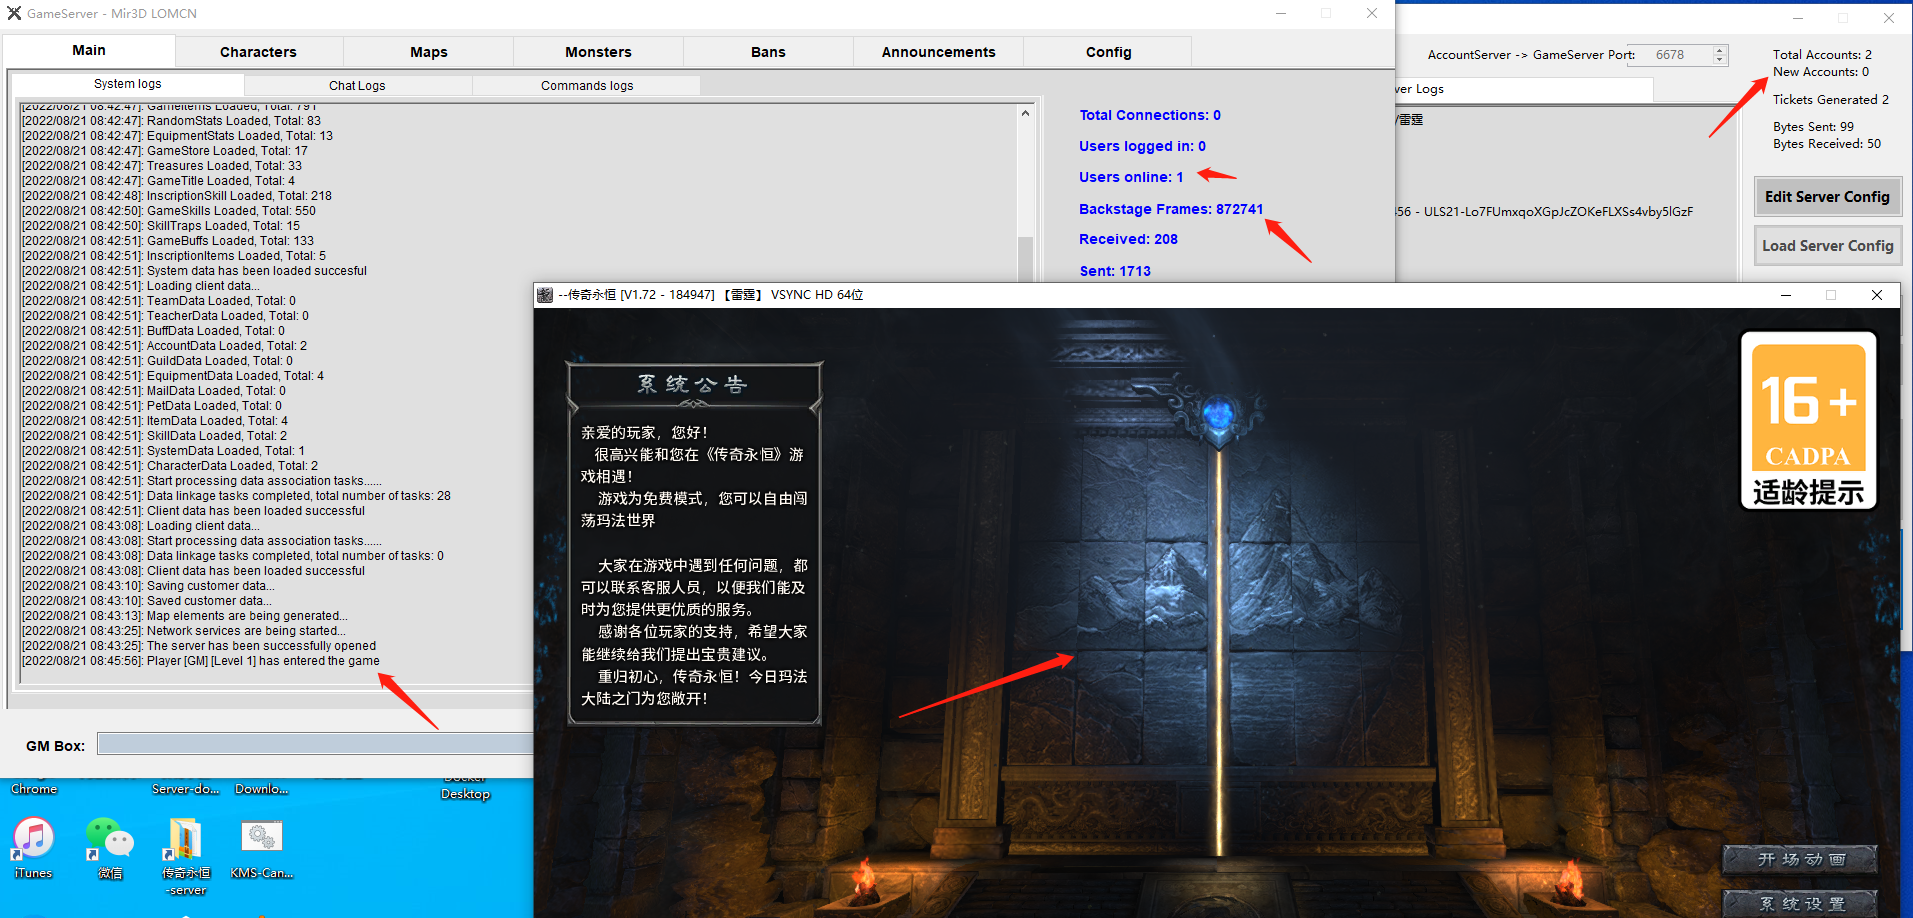Click the GameServer window title icon
The image size is (1913, 918).
14,13
